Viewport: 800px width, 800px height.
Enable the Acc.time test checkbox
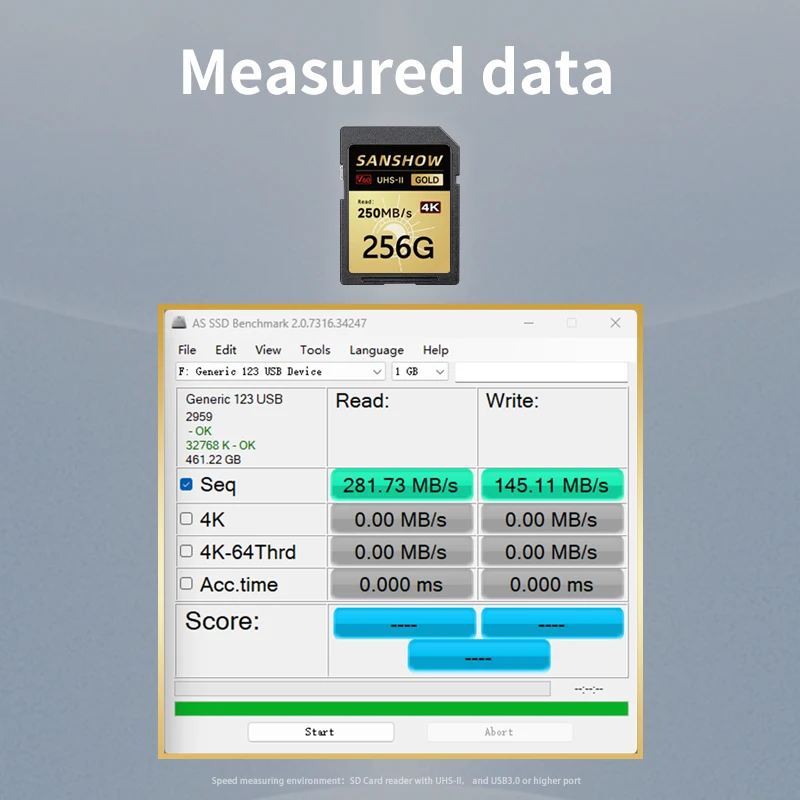[186, 584]
